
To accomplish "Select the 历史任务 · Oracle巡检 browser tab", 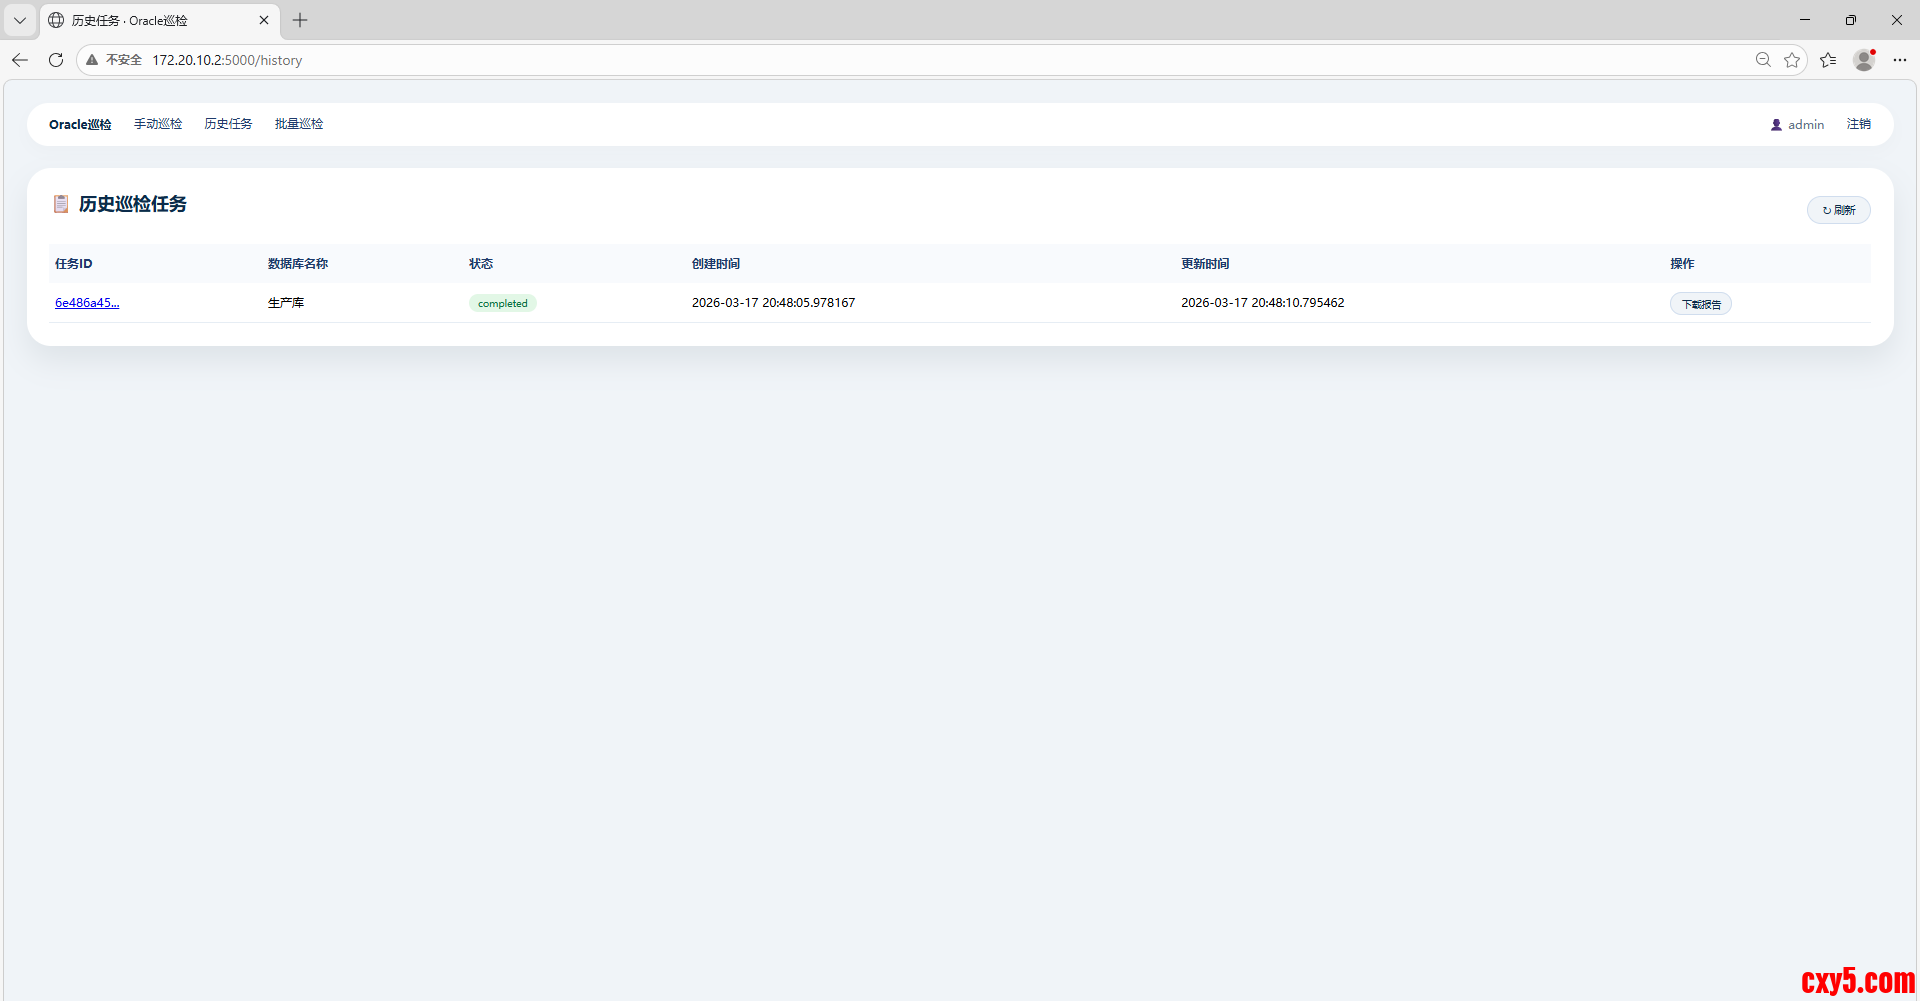I will 159,20.
